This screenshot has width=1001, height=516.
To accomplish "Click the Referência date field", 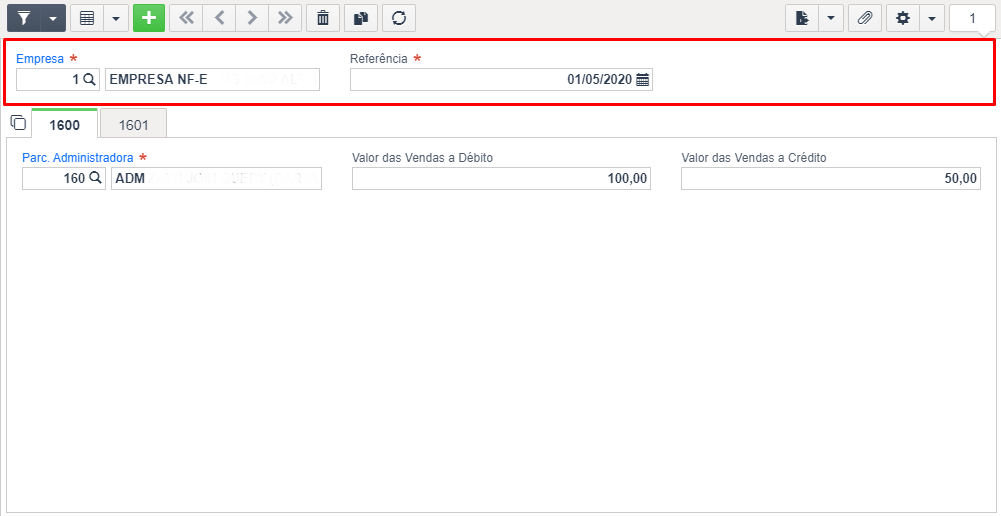I will pyautogui.click(x=501, y=80).
